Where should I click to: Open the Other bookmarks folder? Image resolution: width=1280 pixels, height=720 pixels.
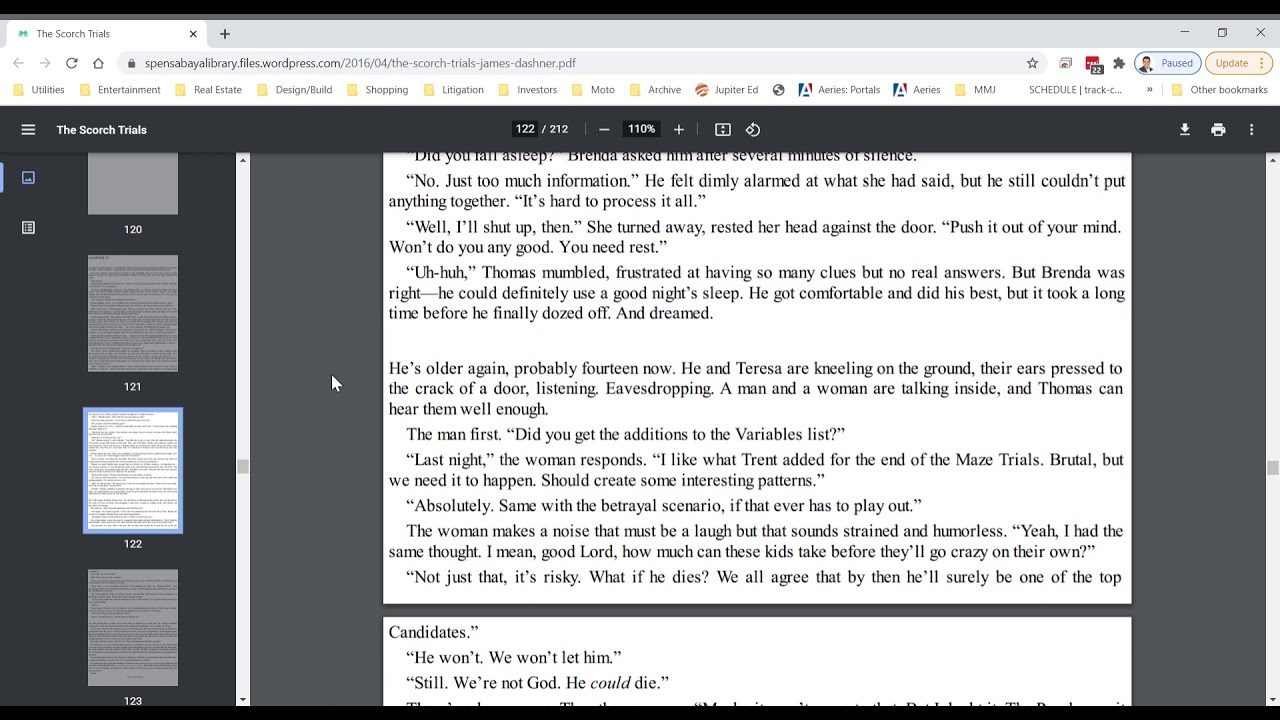point(1219,90)
